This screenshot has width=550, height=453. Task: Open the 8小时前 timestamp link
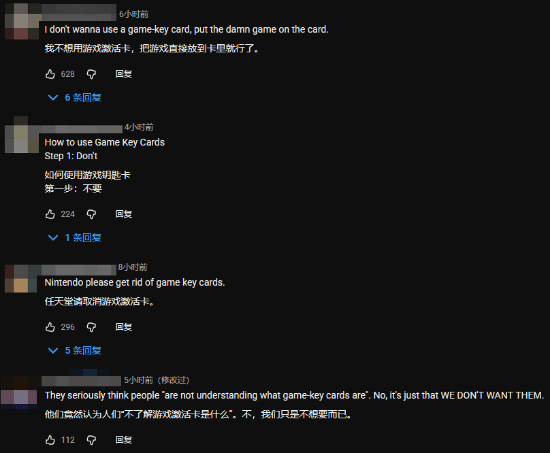point(133,267)
